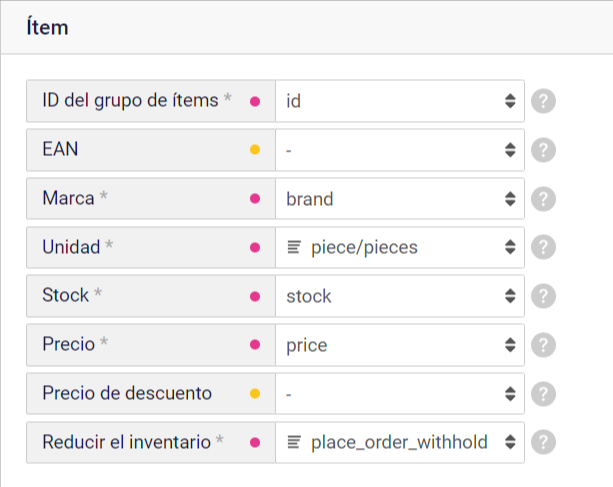Click the yellow status dot beside EAN
Image resolution: width=613 pixels, height=487 pixels.
(255, 150)
